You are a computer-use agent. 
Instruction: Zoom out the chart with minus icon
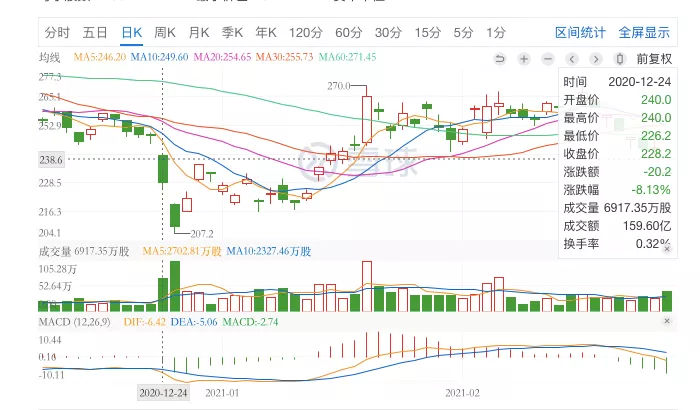pos(547,58)
